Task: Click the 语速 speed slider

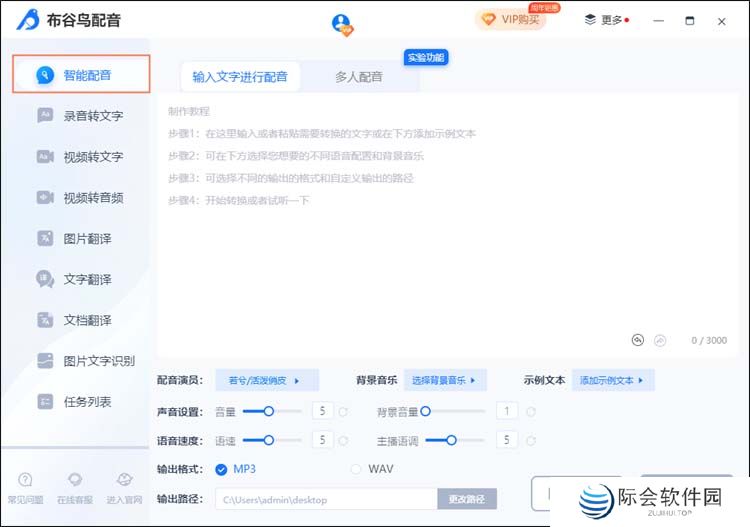Action: [268, 440]
